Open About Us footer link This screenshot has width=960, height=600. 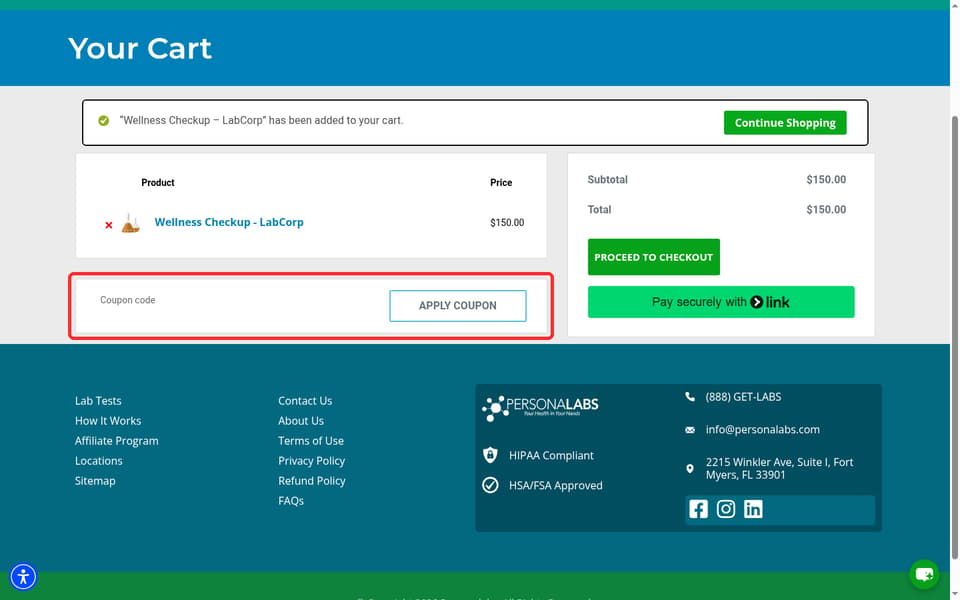[301, 421]
